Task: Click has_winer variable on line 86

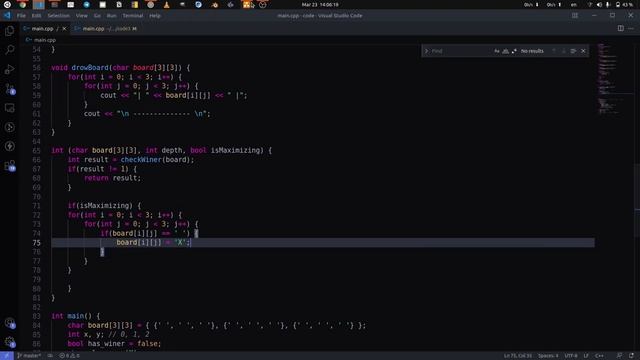Action: [106, 344]
